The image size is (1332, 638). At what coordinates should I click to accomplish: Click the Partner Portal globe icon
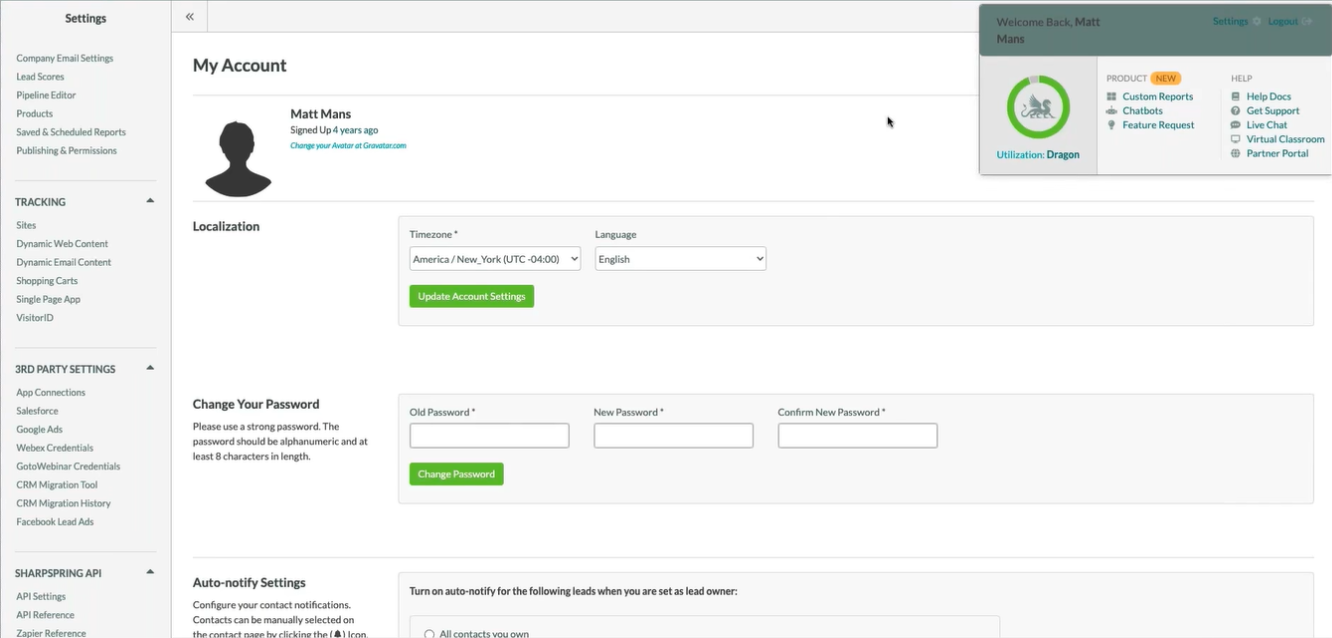point(1236,153)
